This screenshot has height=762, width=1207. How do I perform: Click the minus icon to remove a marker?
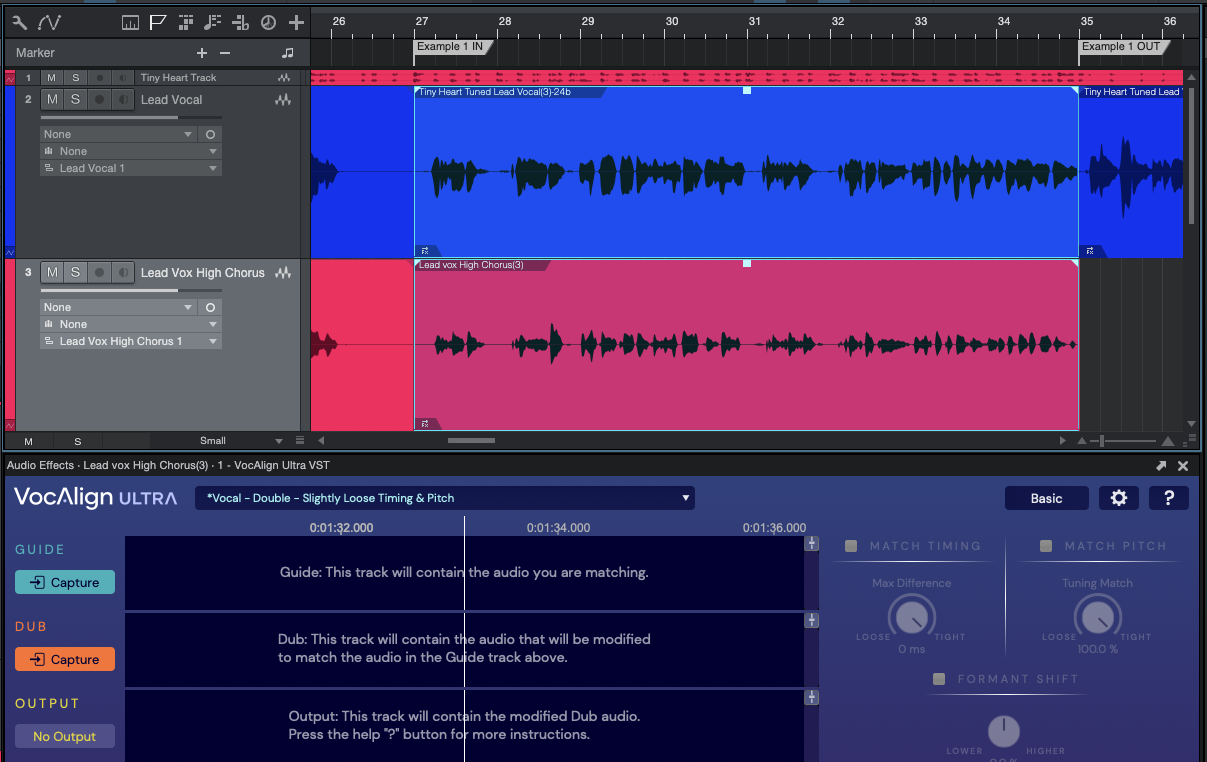(225, 52)
